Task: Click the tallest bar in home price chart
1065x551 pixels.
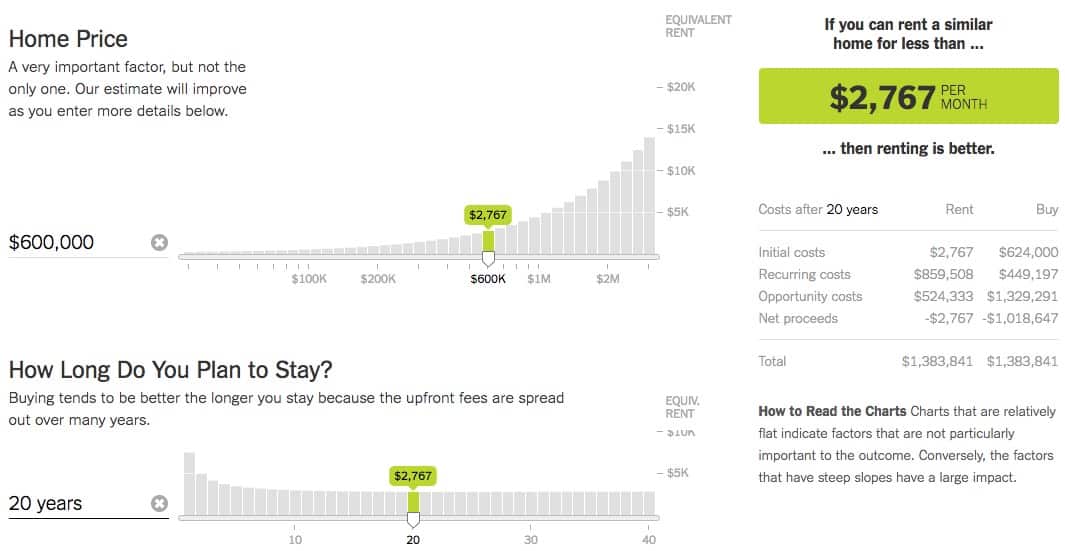Action: [x=649, y=195]
